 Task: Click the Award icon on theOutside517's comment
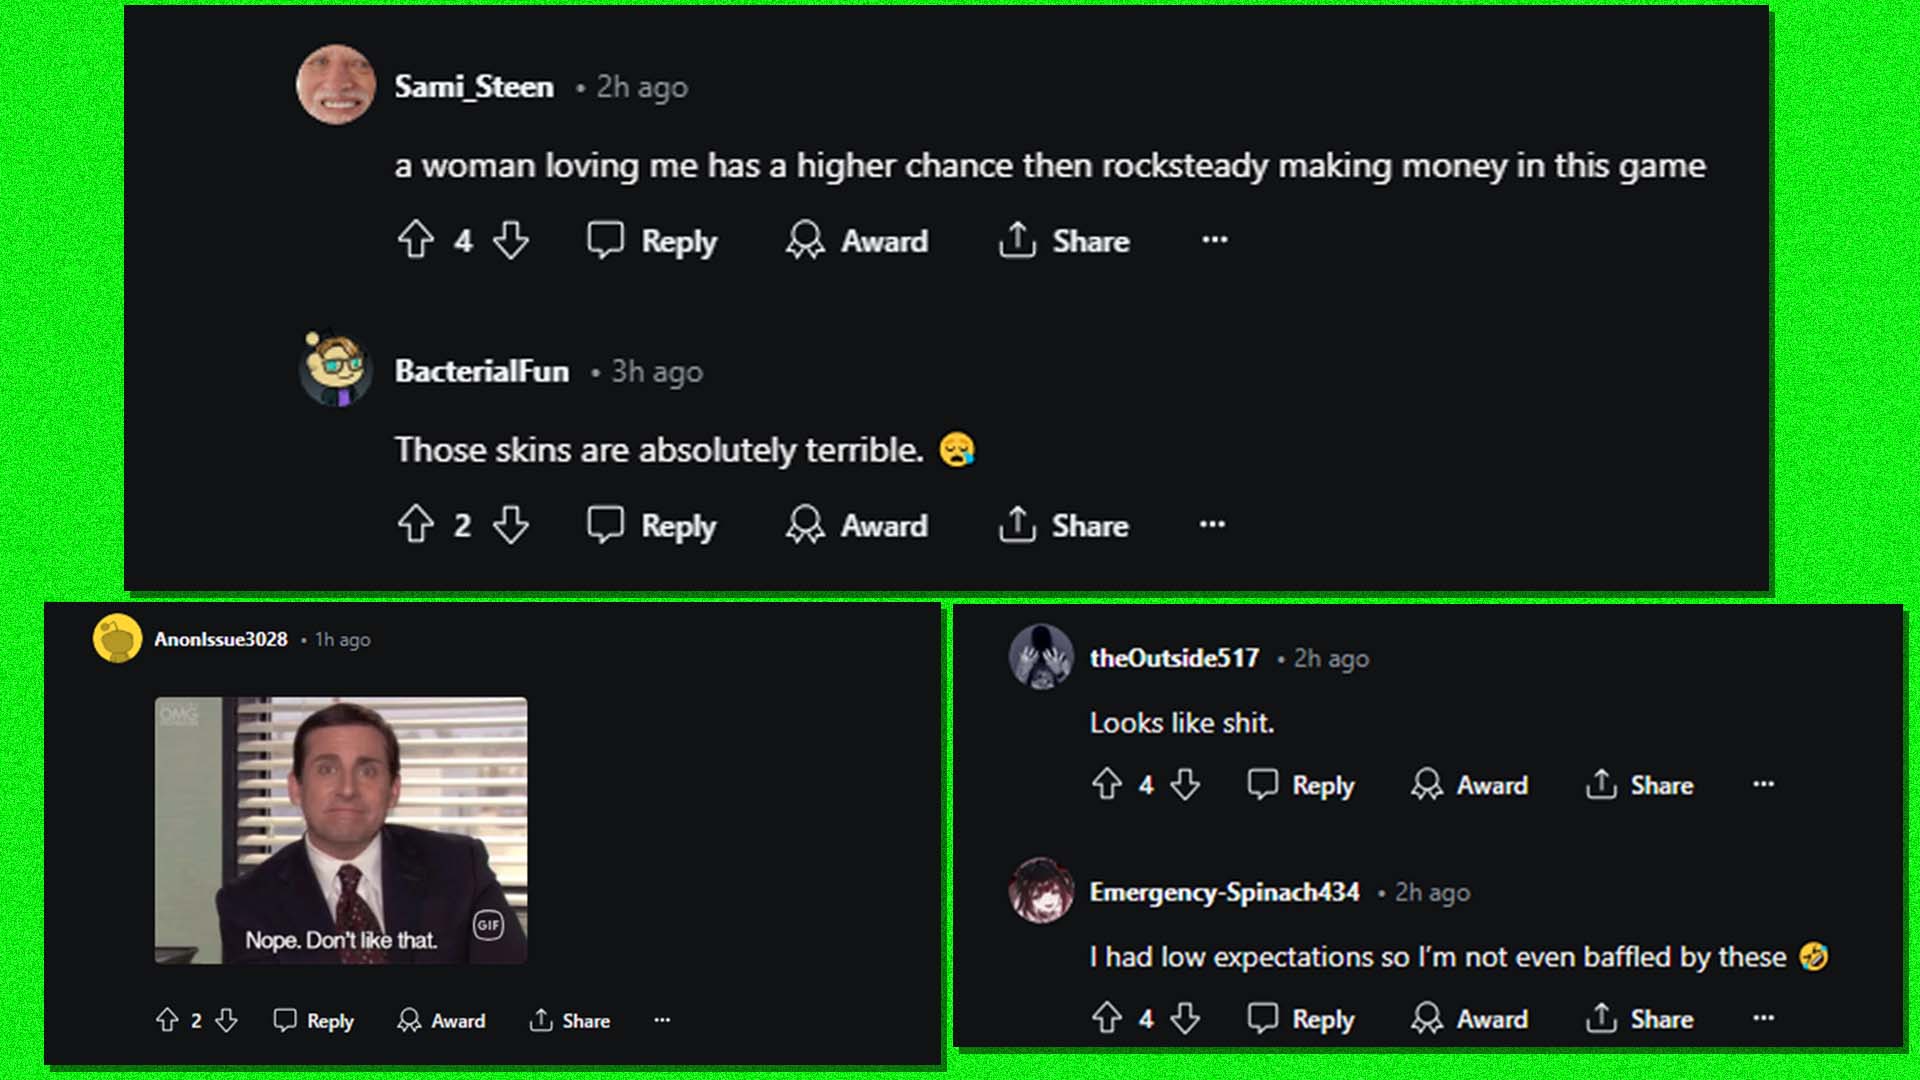(1428, 785)
